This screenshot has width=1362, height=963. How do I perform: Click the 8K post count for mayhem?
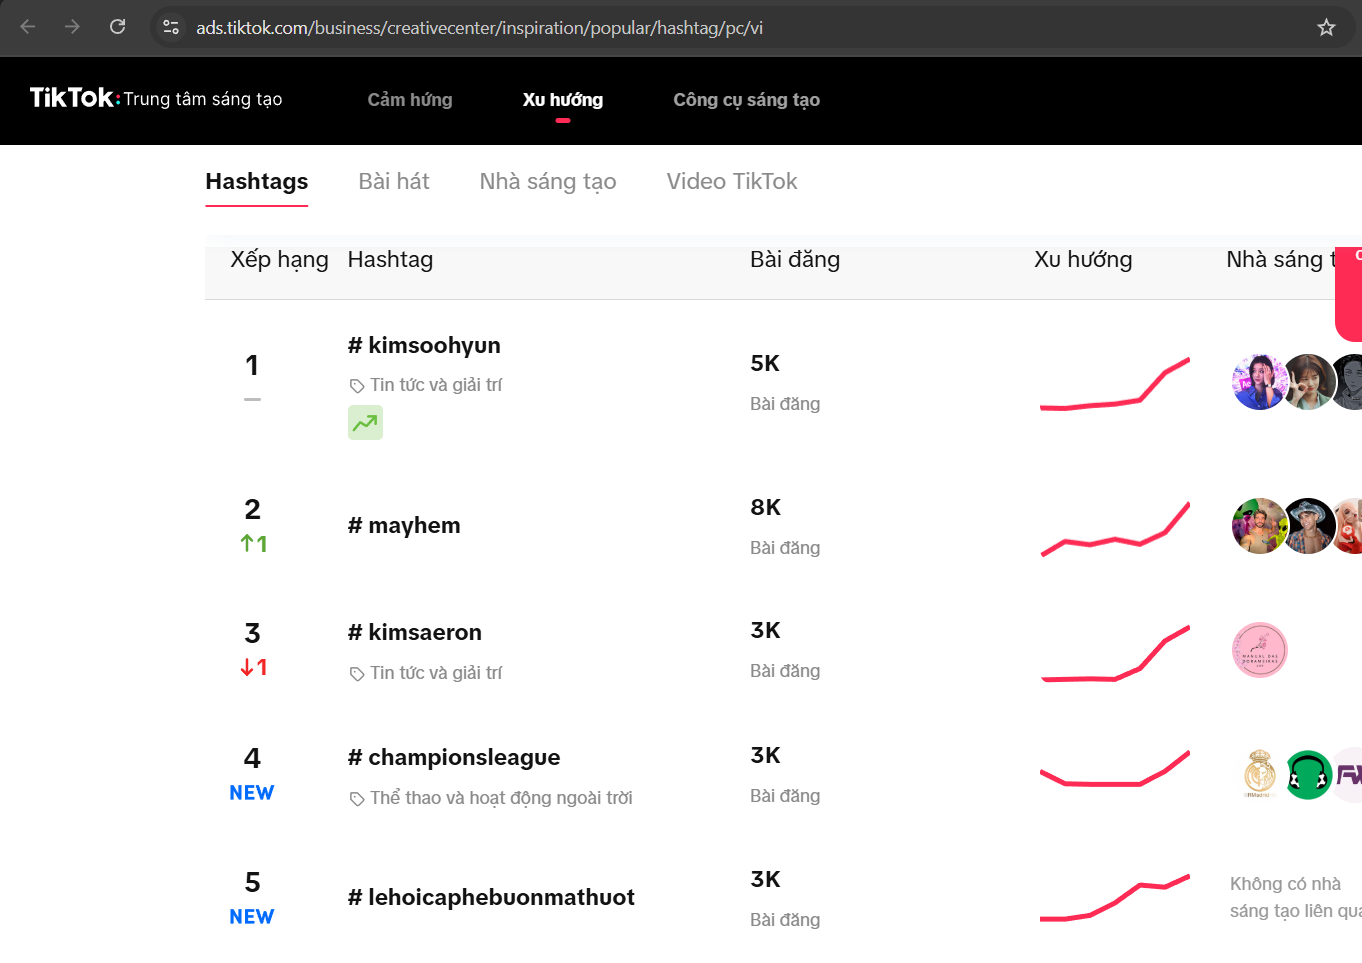click(x=766, y=508)
